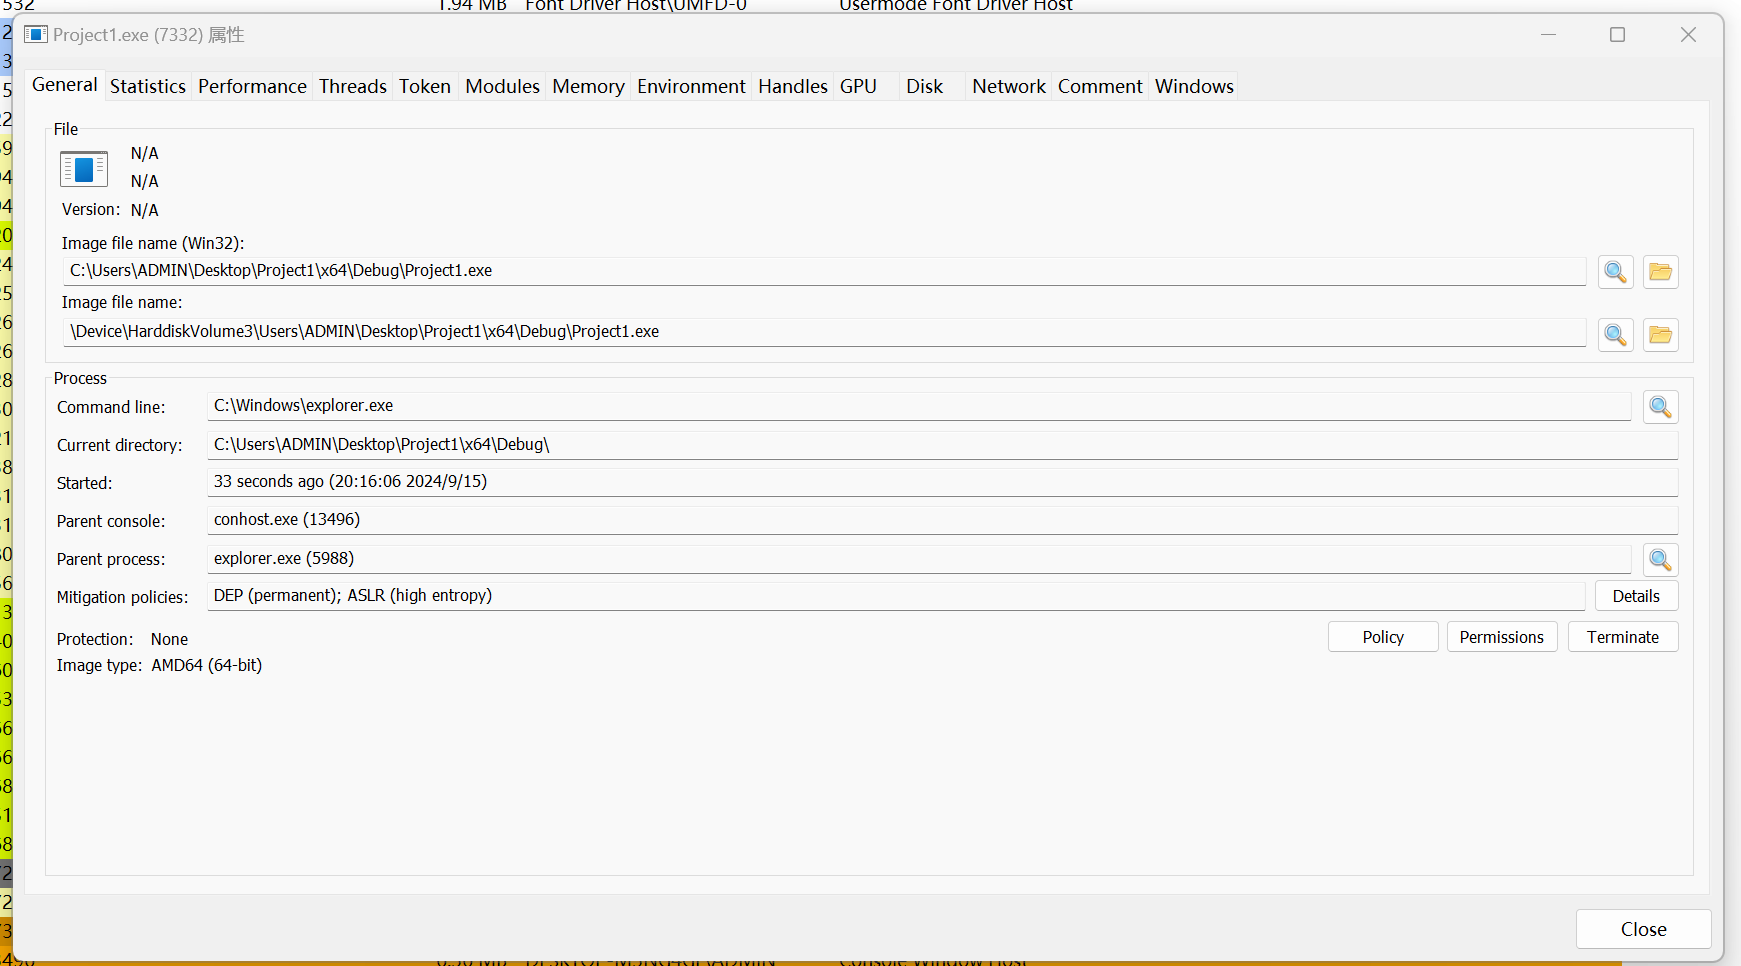Click the Current directory path field
This screenshot has width=1741, height=966.
click(x=940, y=445)
